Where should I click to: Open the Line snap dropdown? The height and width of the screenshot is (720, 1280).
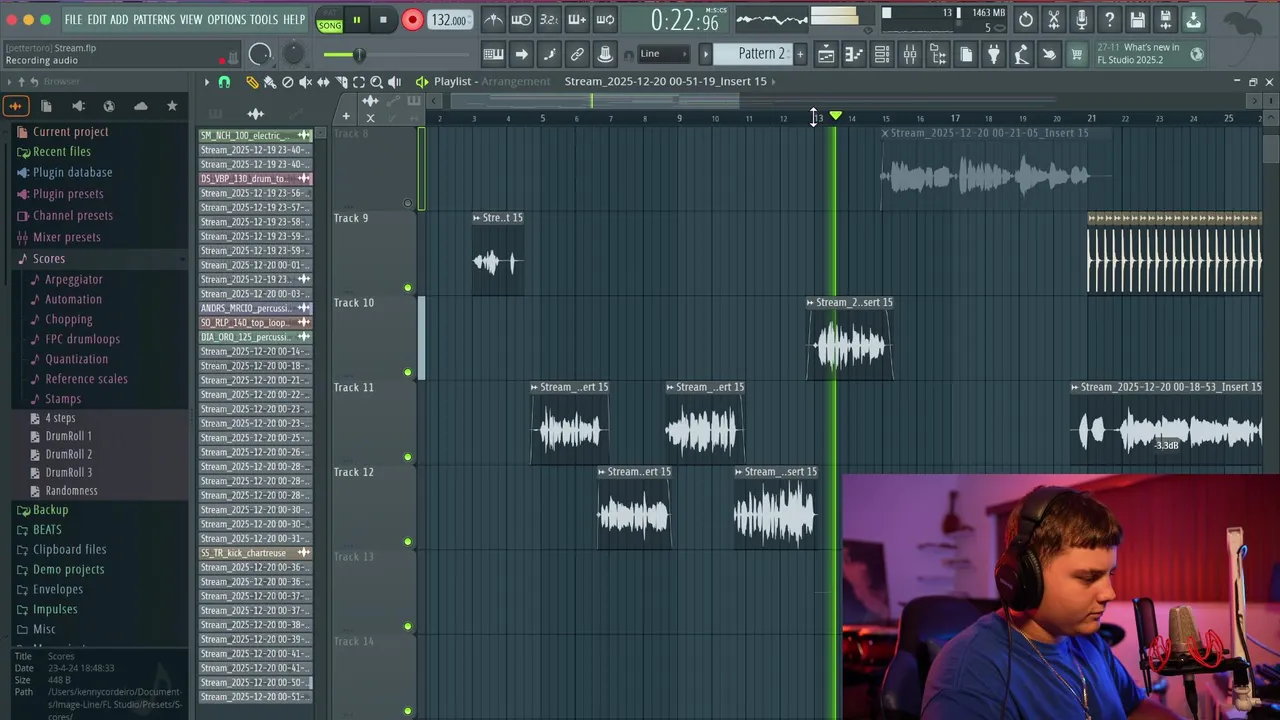coord(664,54)
